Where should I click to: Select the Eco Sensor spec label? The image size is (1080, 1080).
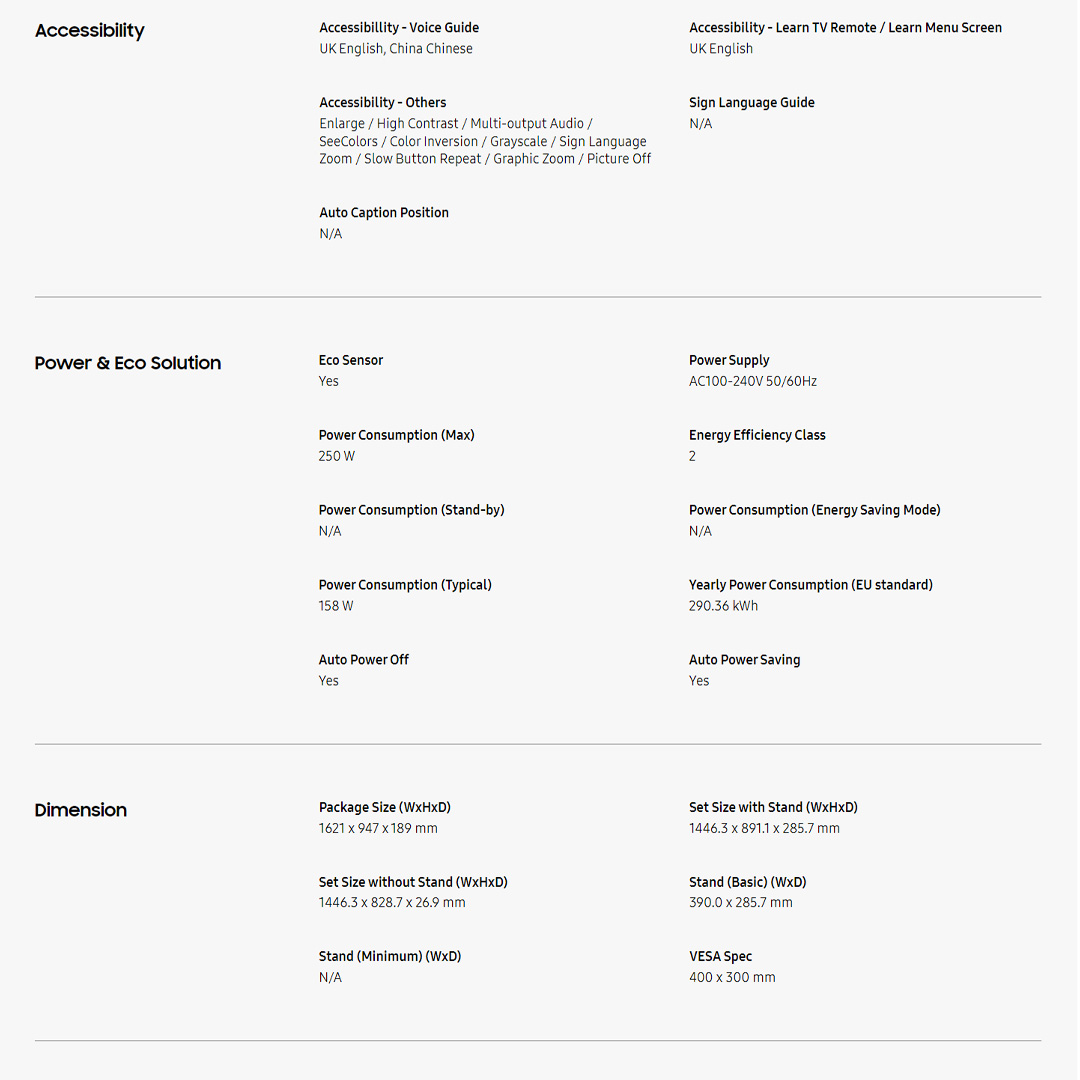pyautogui.click(x=351, y=360)
